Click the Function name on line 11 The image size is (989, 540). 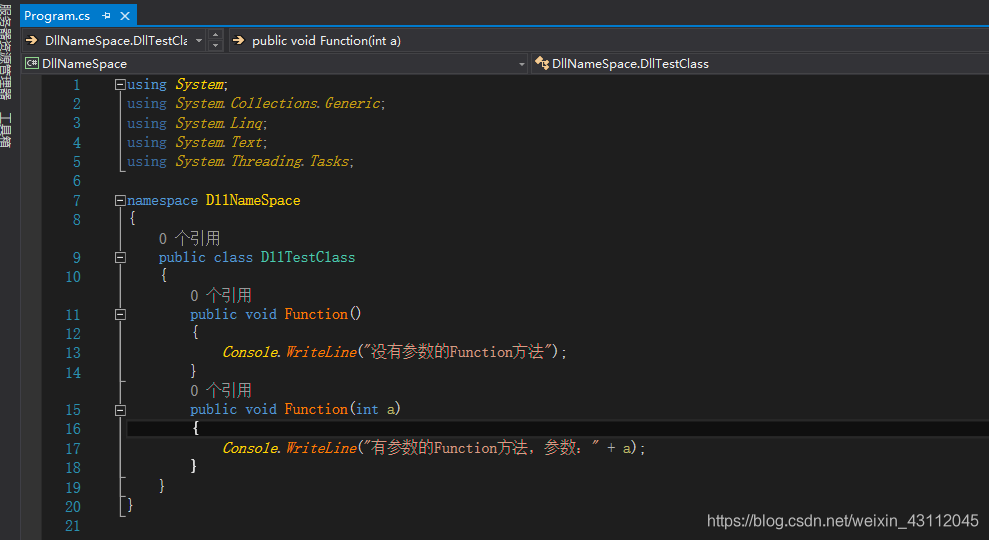[x=316, y=314]
